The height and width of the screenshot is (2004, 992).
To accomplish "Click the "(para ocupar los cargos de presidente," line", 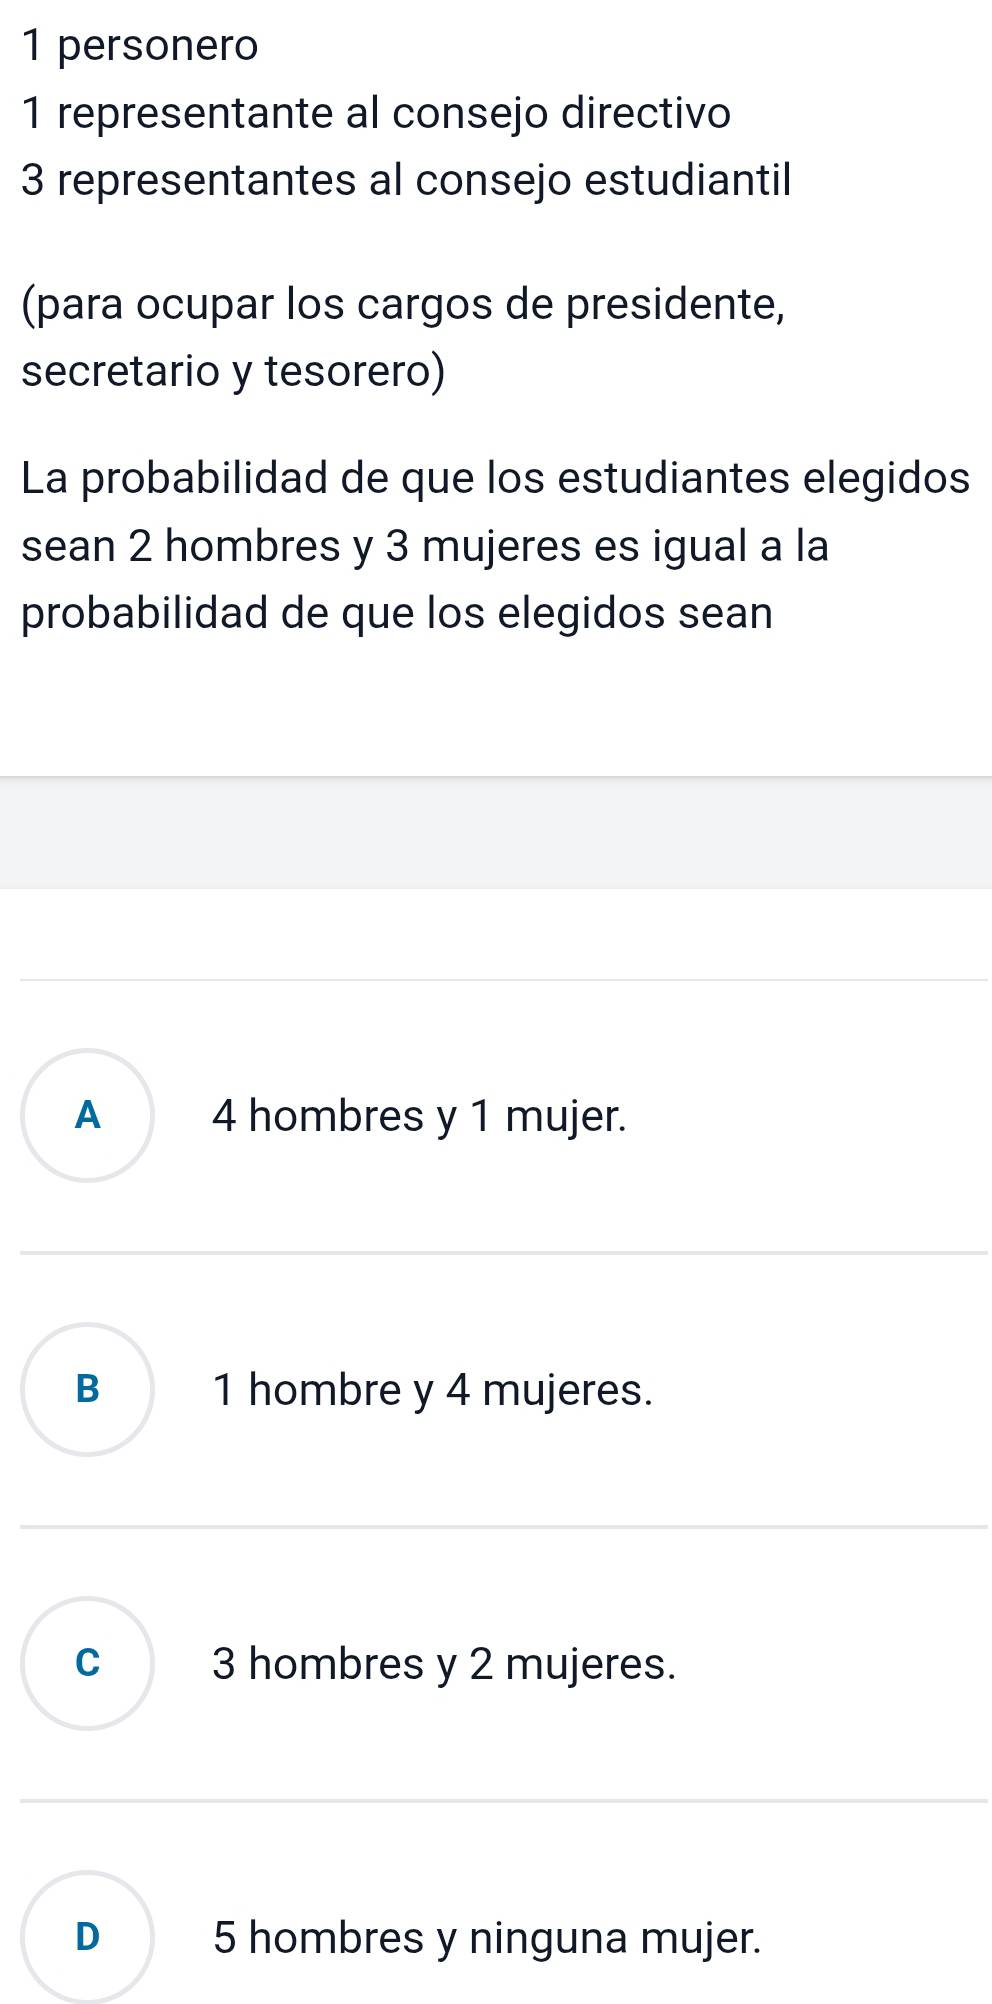I will coord(403,304).
